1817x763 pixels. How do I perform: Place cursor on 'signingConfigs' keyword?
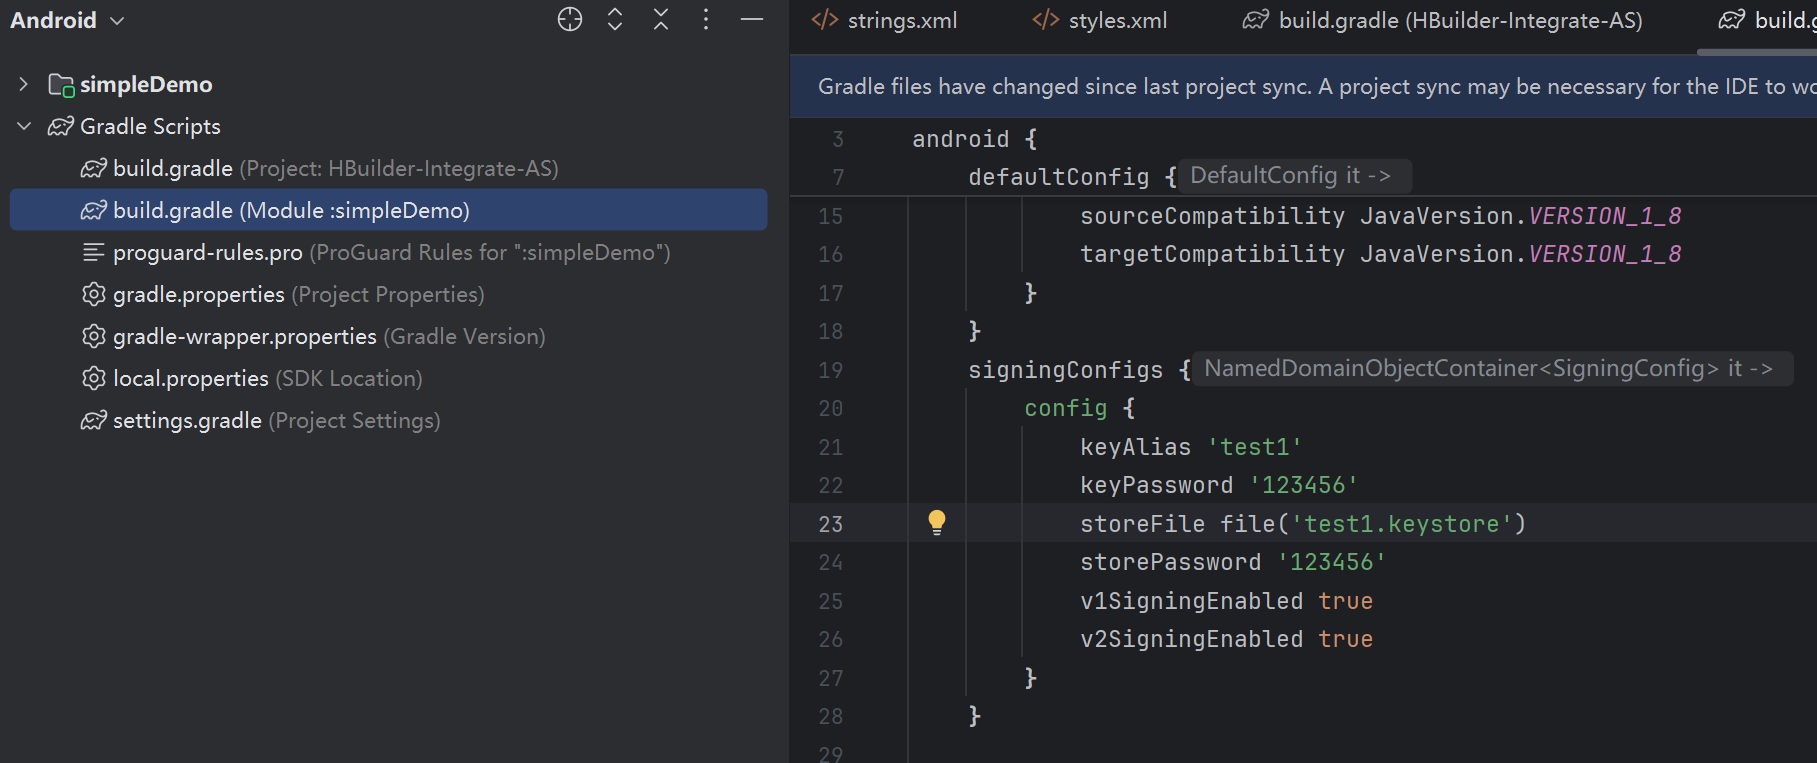1066,370
